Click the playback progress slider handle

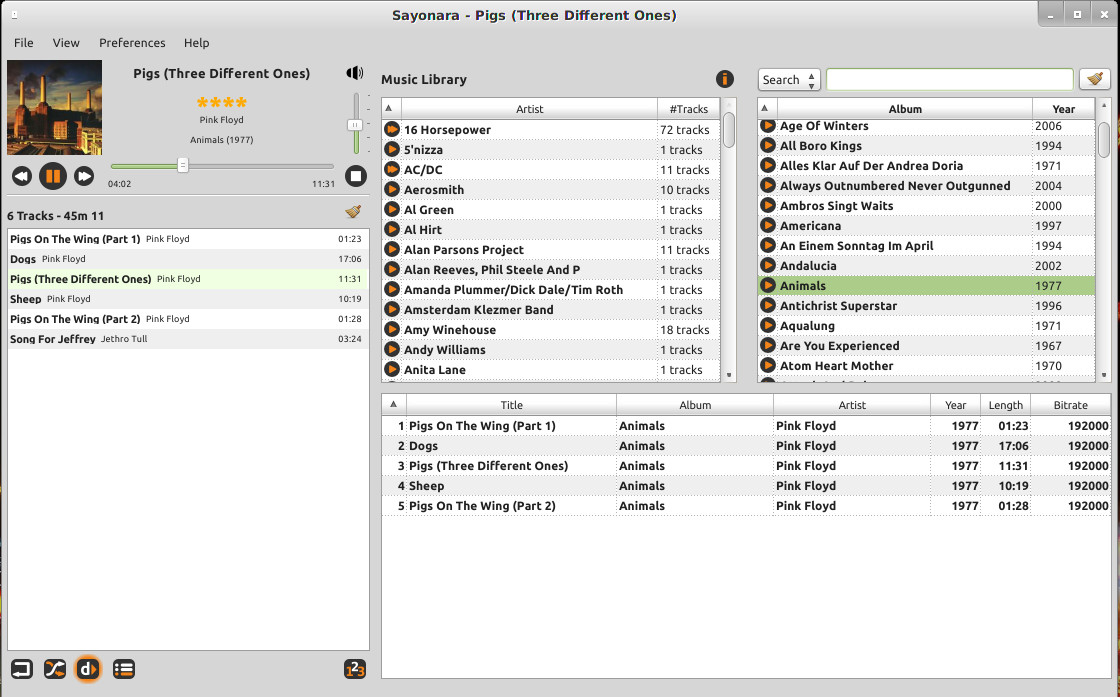point(183,166)
